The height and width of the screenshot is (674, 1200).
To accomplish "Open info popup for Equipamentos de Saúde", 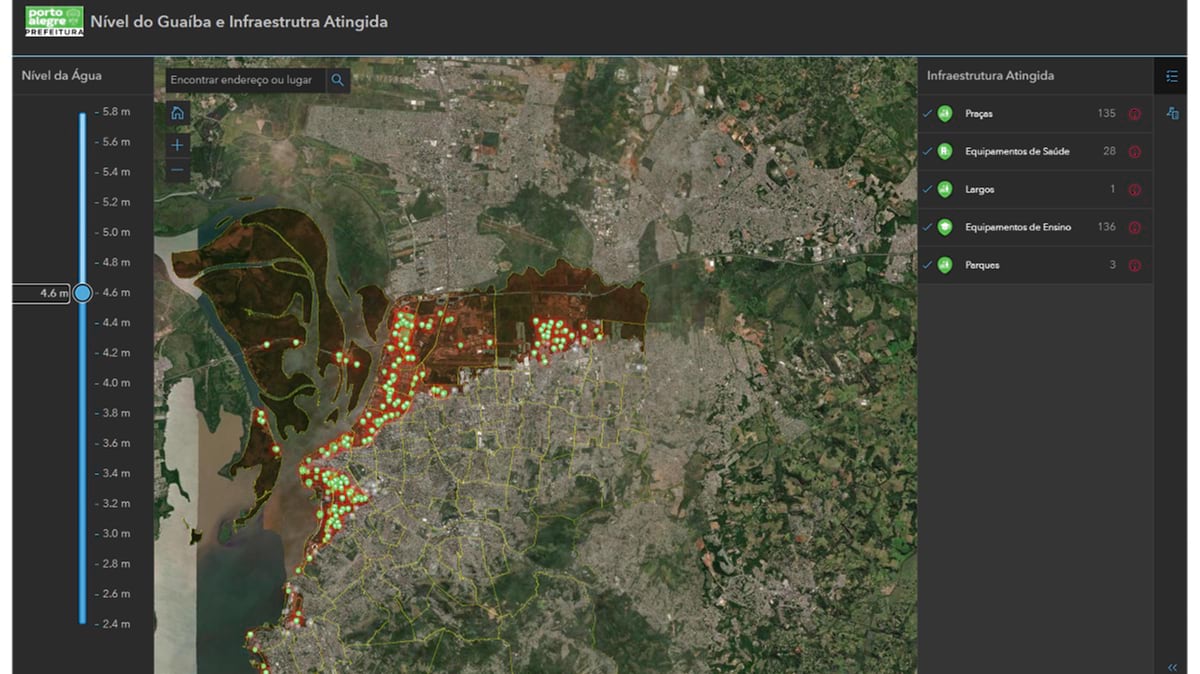I will pos(1134,151).
